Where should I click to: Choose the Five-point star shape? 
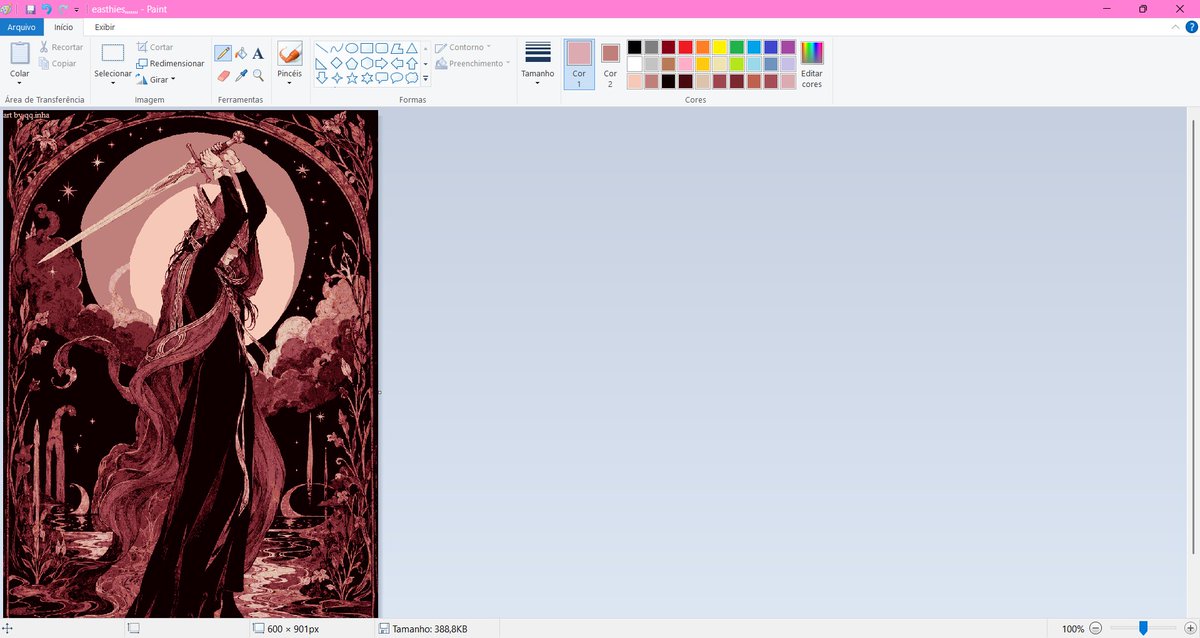click(352, 78)
